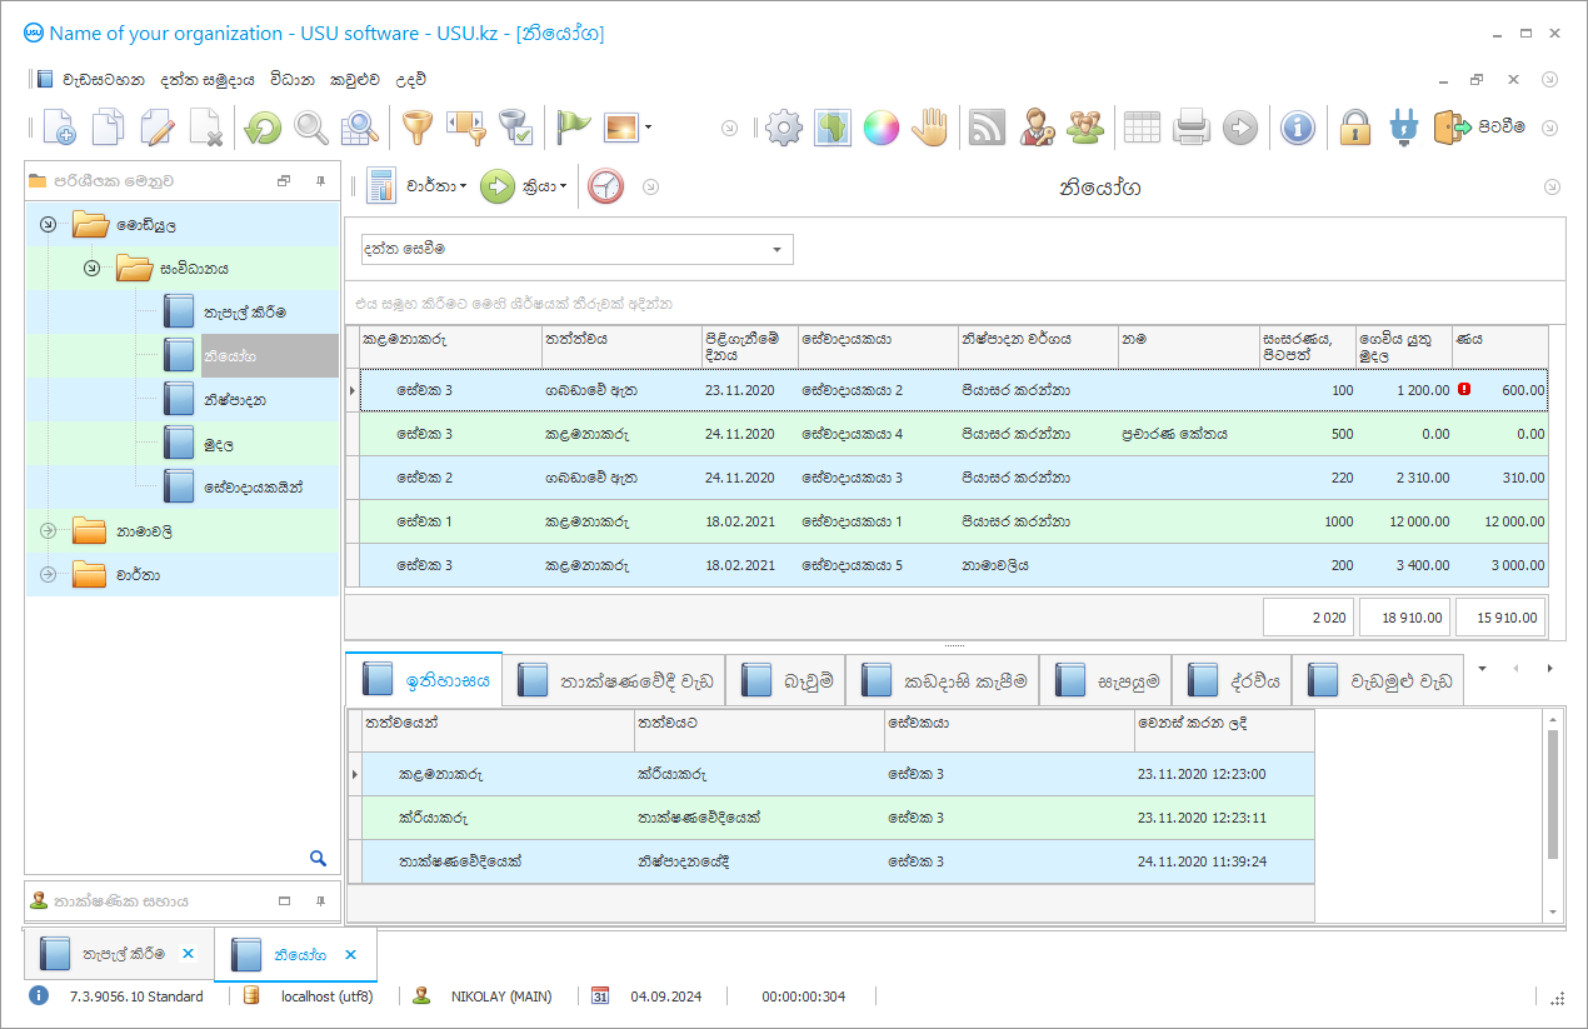The image size is (1588, 1029).
Task: Click the blue Info icon
Action: point(1298,128)
